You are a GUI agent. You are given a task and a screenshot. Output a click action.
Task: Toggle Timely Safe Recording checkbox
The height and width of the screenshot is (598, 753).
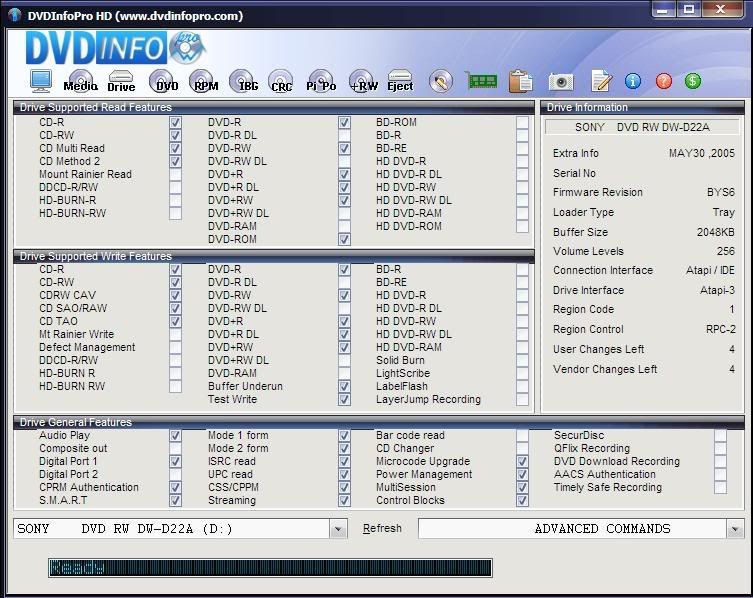pos(720,488)
